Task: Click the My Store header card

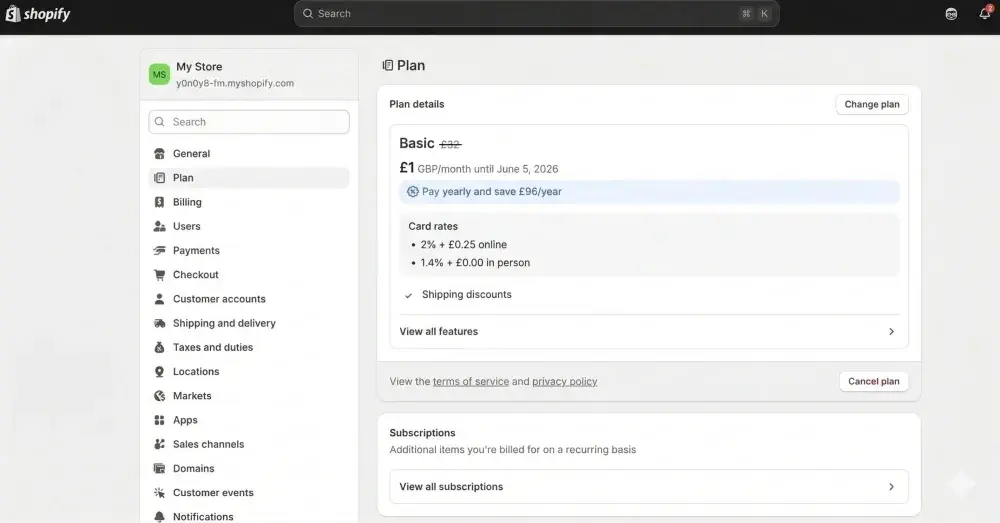Action: (x=249, y=74)
